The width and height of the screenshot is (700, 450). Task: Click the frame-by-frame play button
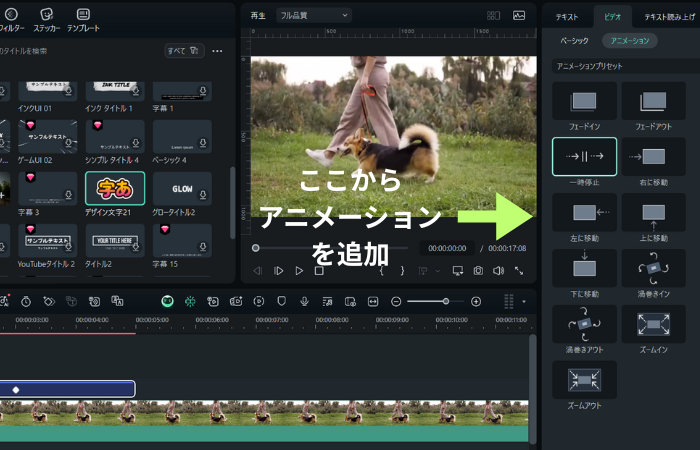(279, 271)
